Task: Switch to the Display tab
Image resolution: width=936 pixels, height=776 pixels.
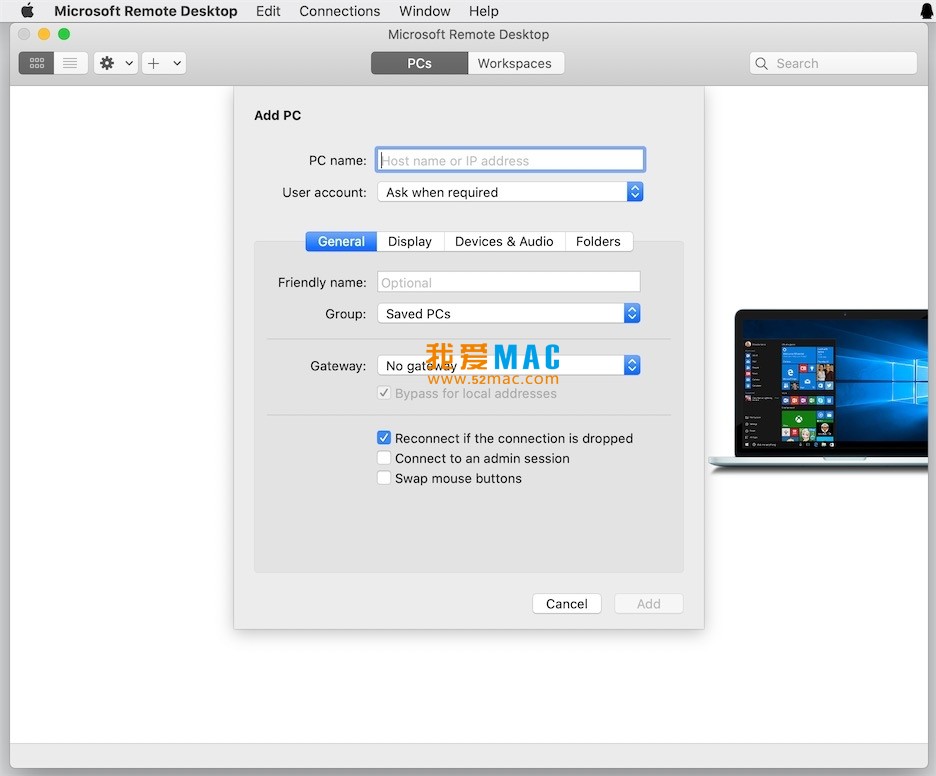Action: (410, 241)
